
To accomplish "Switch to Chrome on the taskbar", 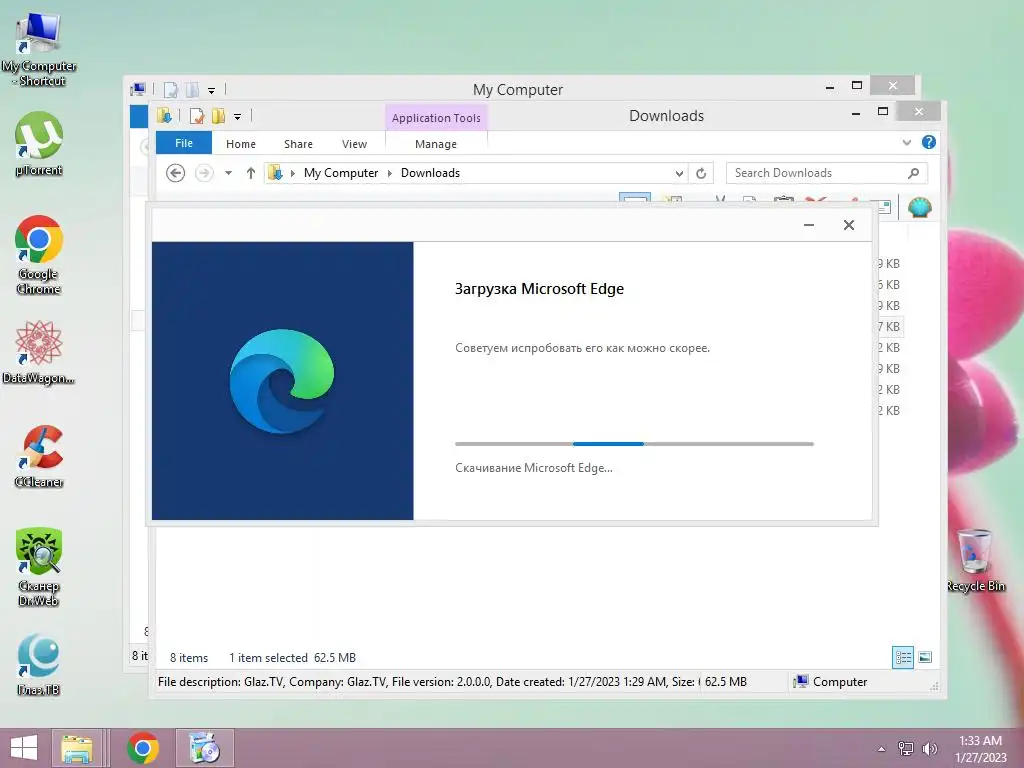I will click(142, 748).
